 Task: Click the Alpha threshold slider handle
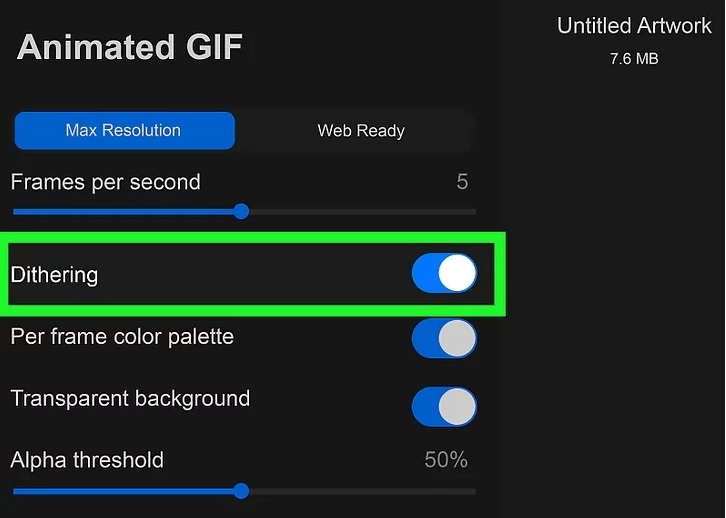[241, 491]
